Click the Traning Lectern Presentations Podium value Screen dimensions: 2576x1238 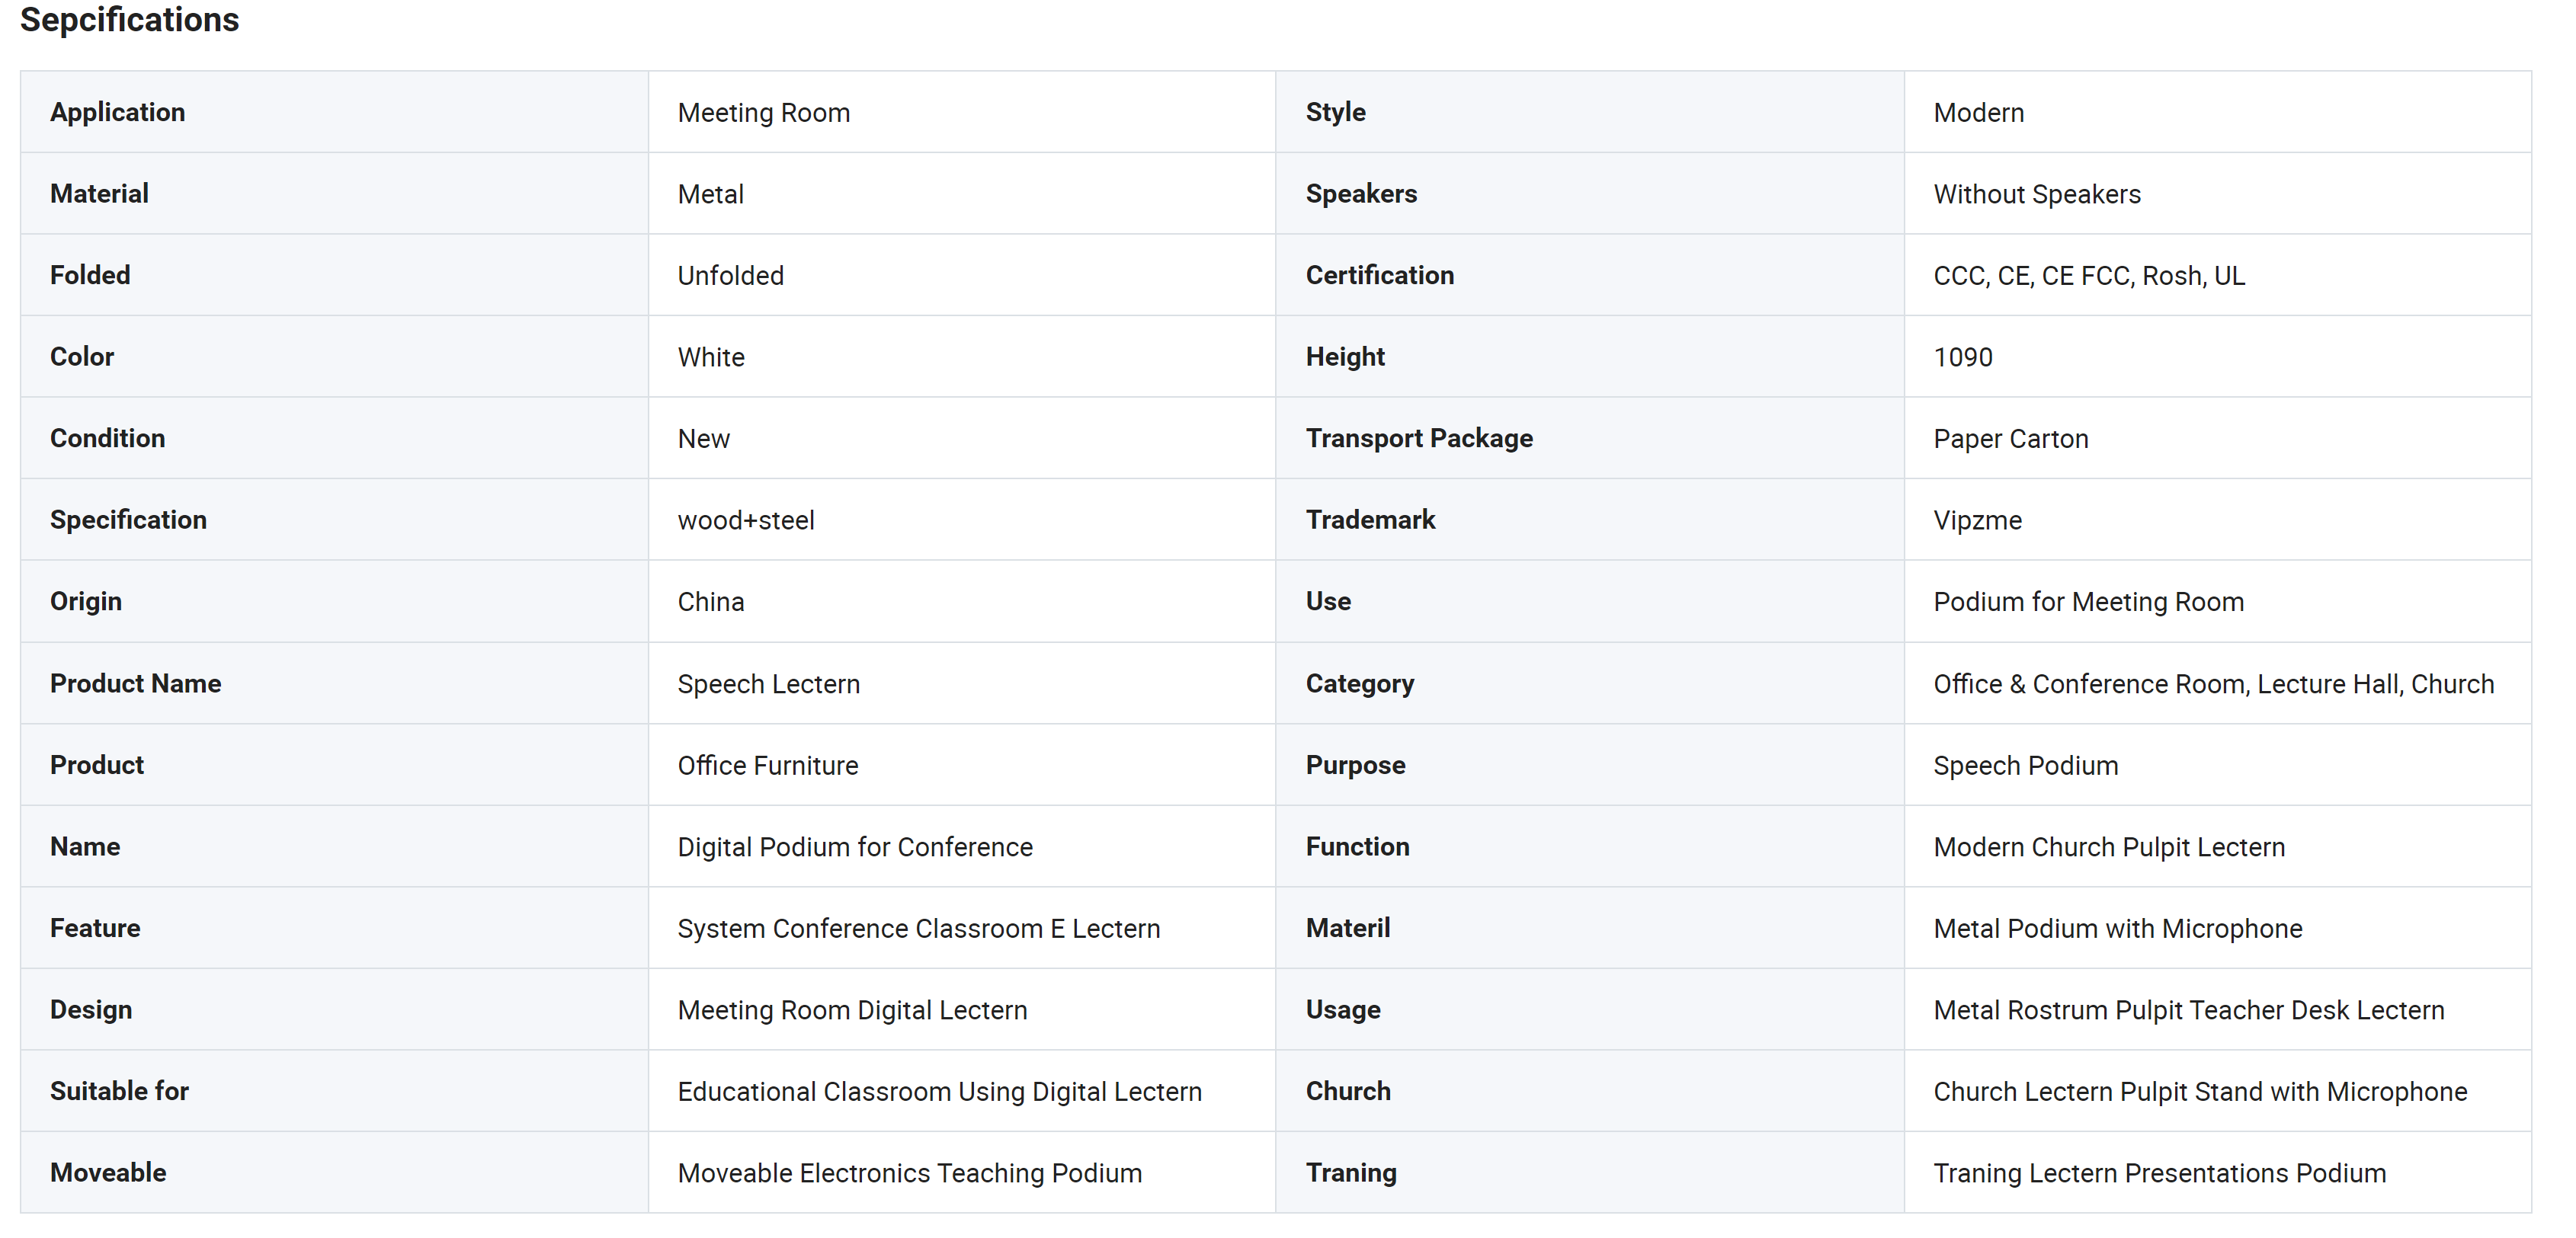pyautogui.click(x=2159, y=1173)
